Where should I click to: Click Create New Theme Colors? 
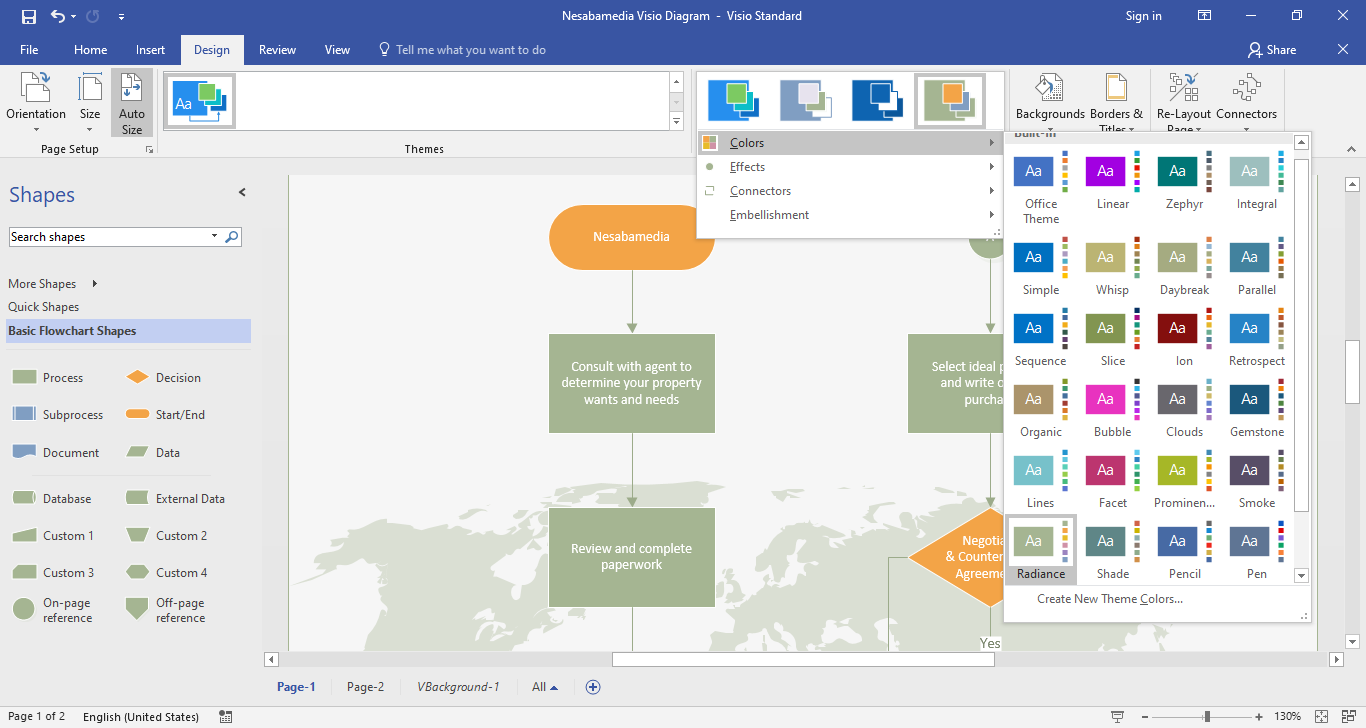click(1109, 599)
